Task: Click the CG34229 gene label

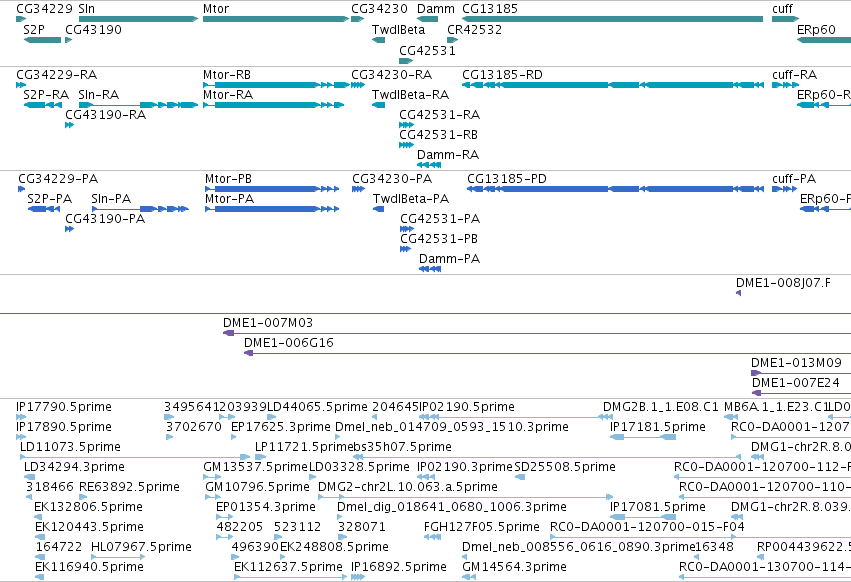Action: [45, 9]
